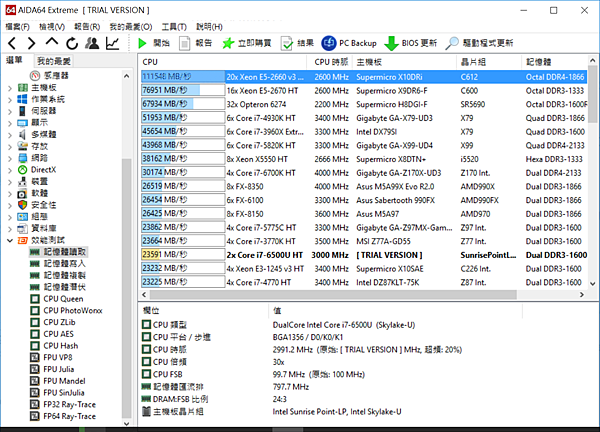The height and width of the screenshot is (432, 600).
Task: Select the CPU Hash benchmark
Action: coord(54,346)
